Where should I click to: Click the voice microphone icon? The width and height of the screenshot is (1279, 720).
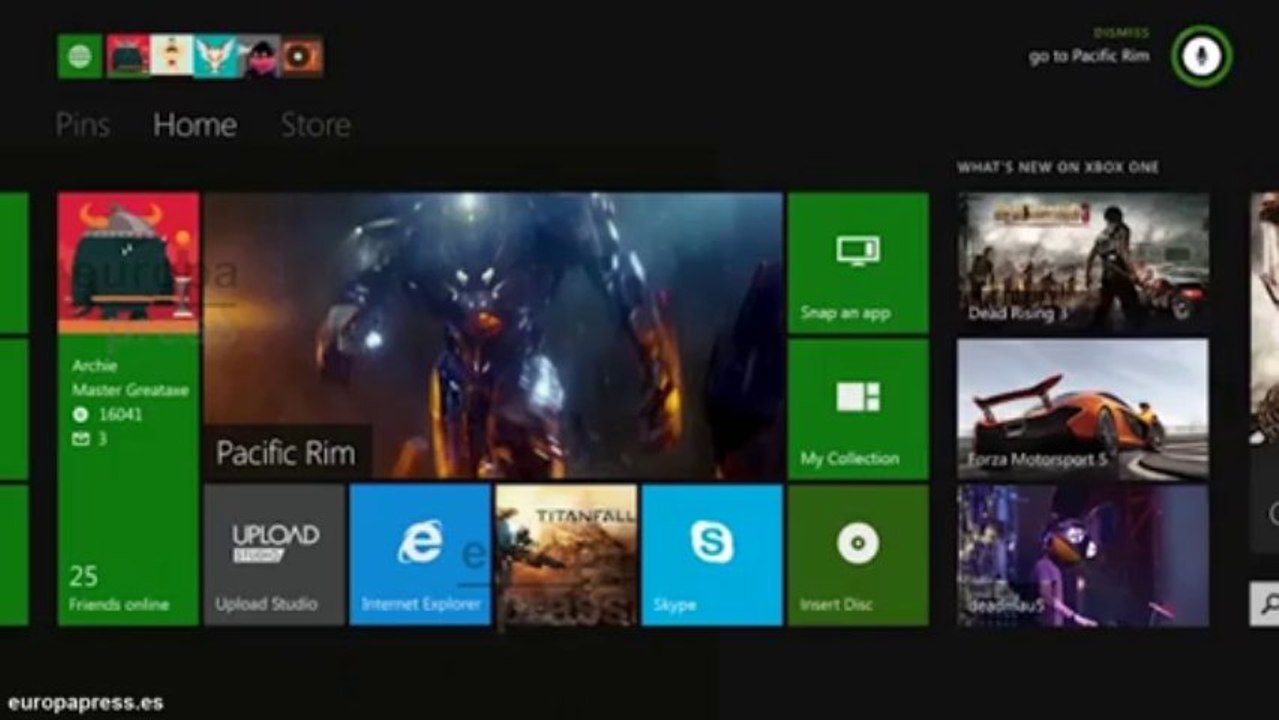click(1201, 56)
